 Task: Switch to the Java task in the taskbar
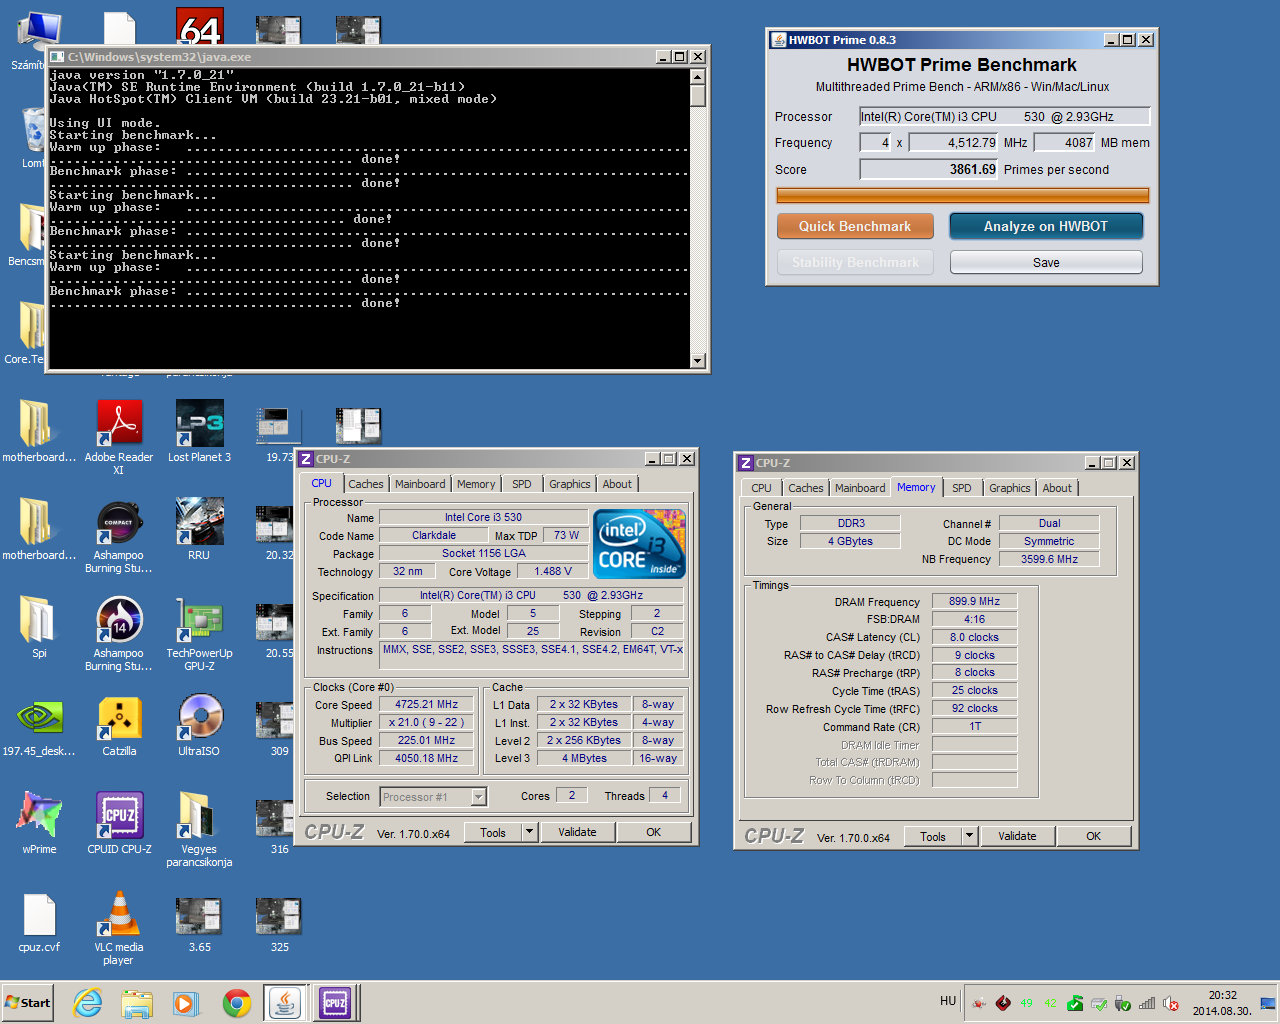point(286,1003)
